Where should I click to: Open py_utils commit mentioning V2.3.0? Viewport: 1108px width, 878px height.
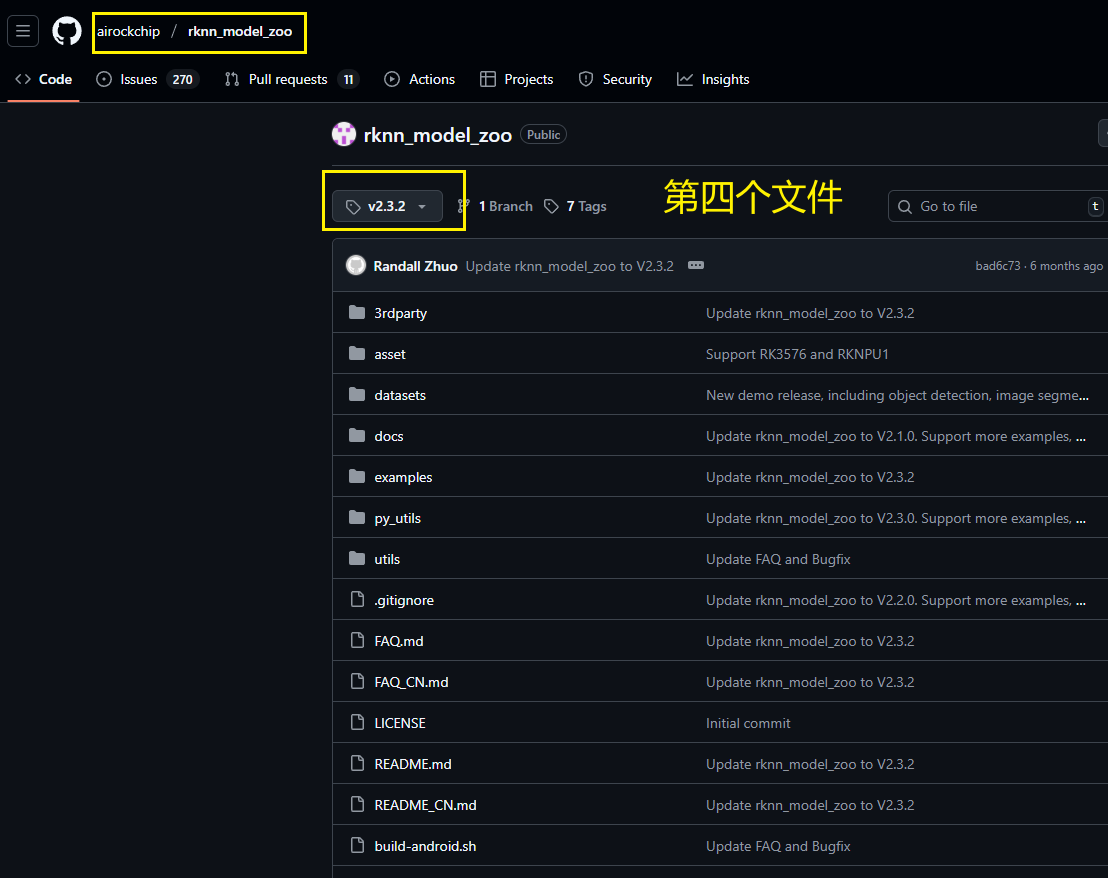coord(895,518)
